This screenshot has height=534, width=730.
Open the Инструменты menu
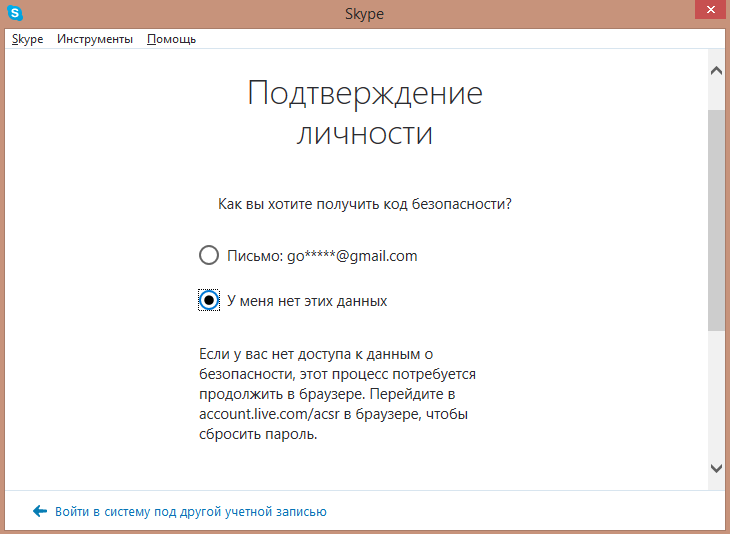coord(95,39)
